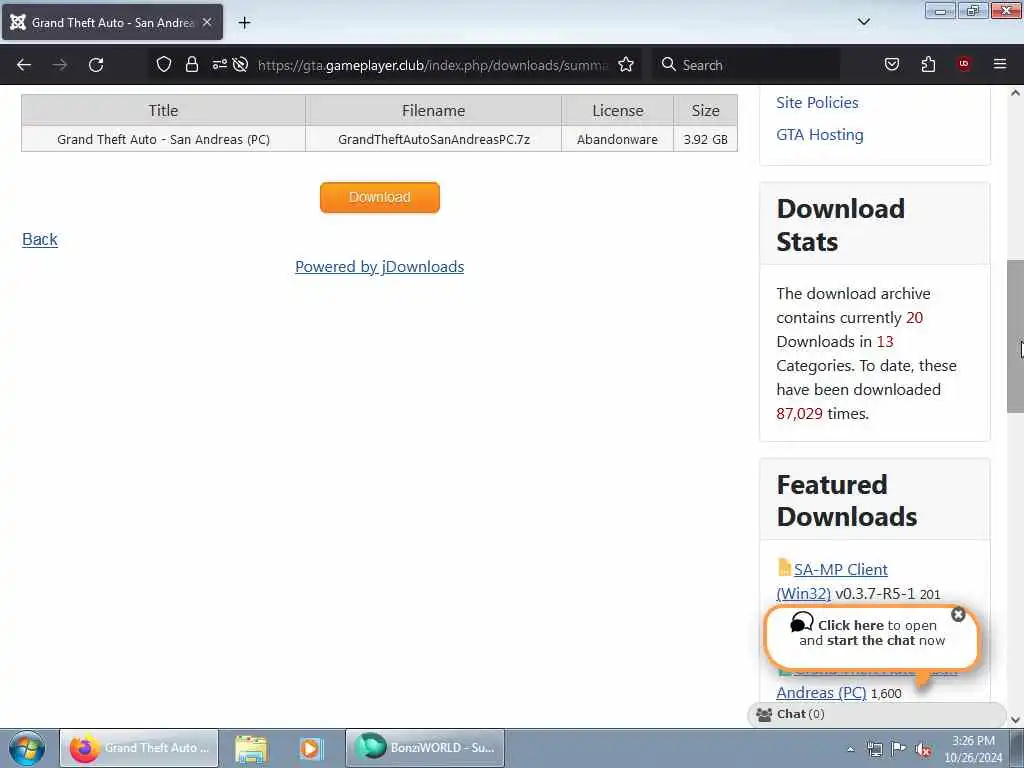Viewport: 1024px width, 768px height.
Task: Click the chat bubble speech icon
Action: click(801, 622)
